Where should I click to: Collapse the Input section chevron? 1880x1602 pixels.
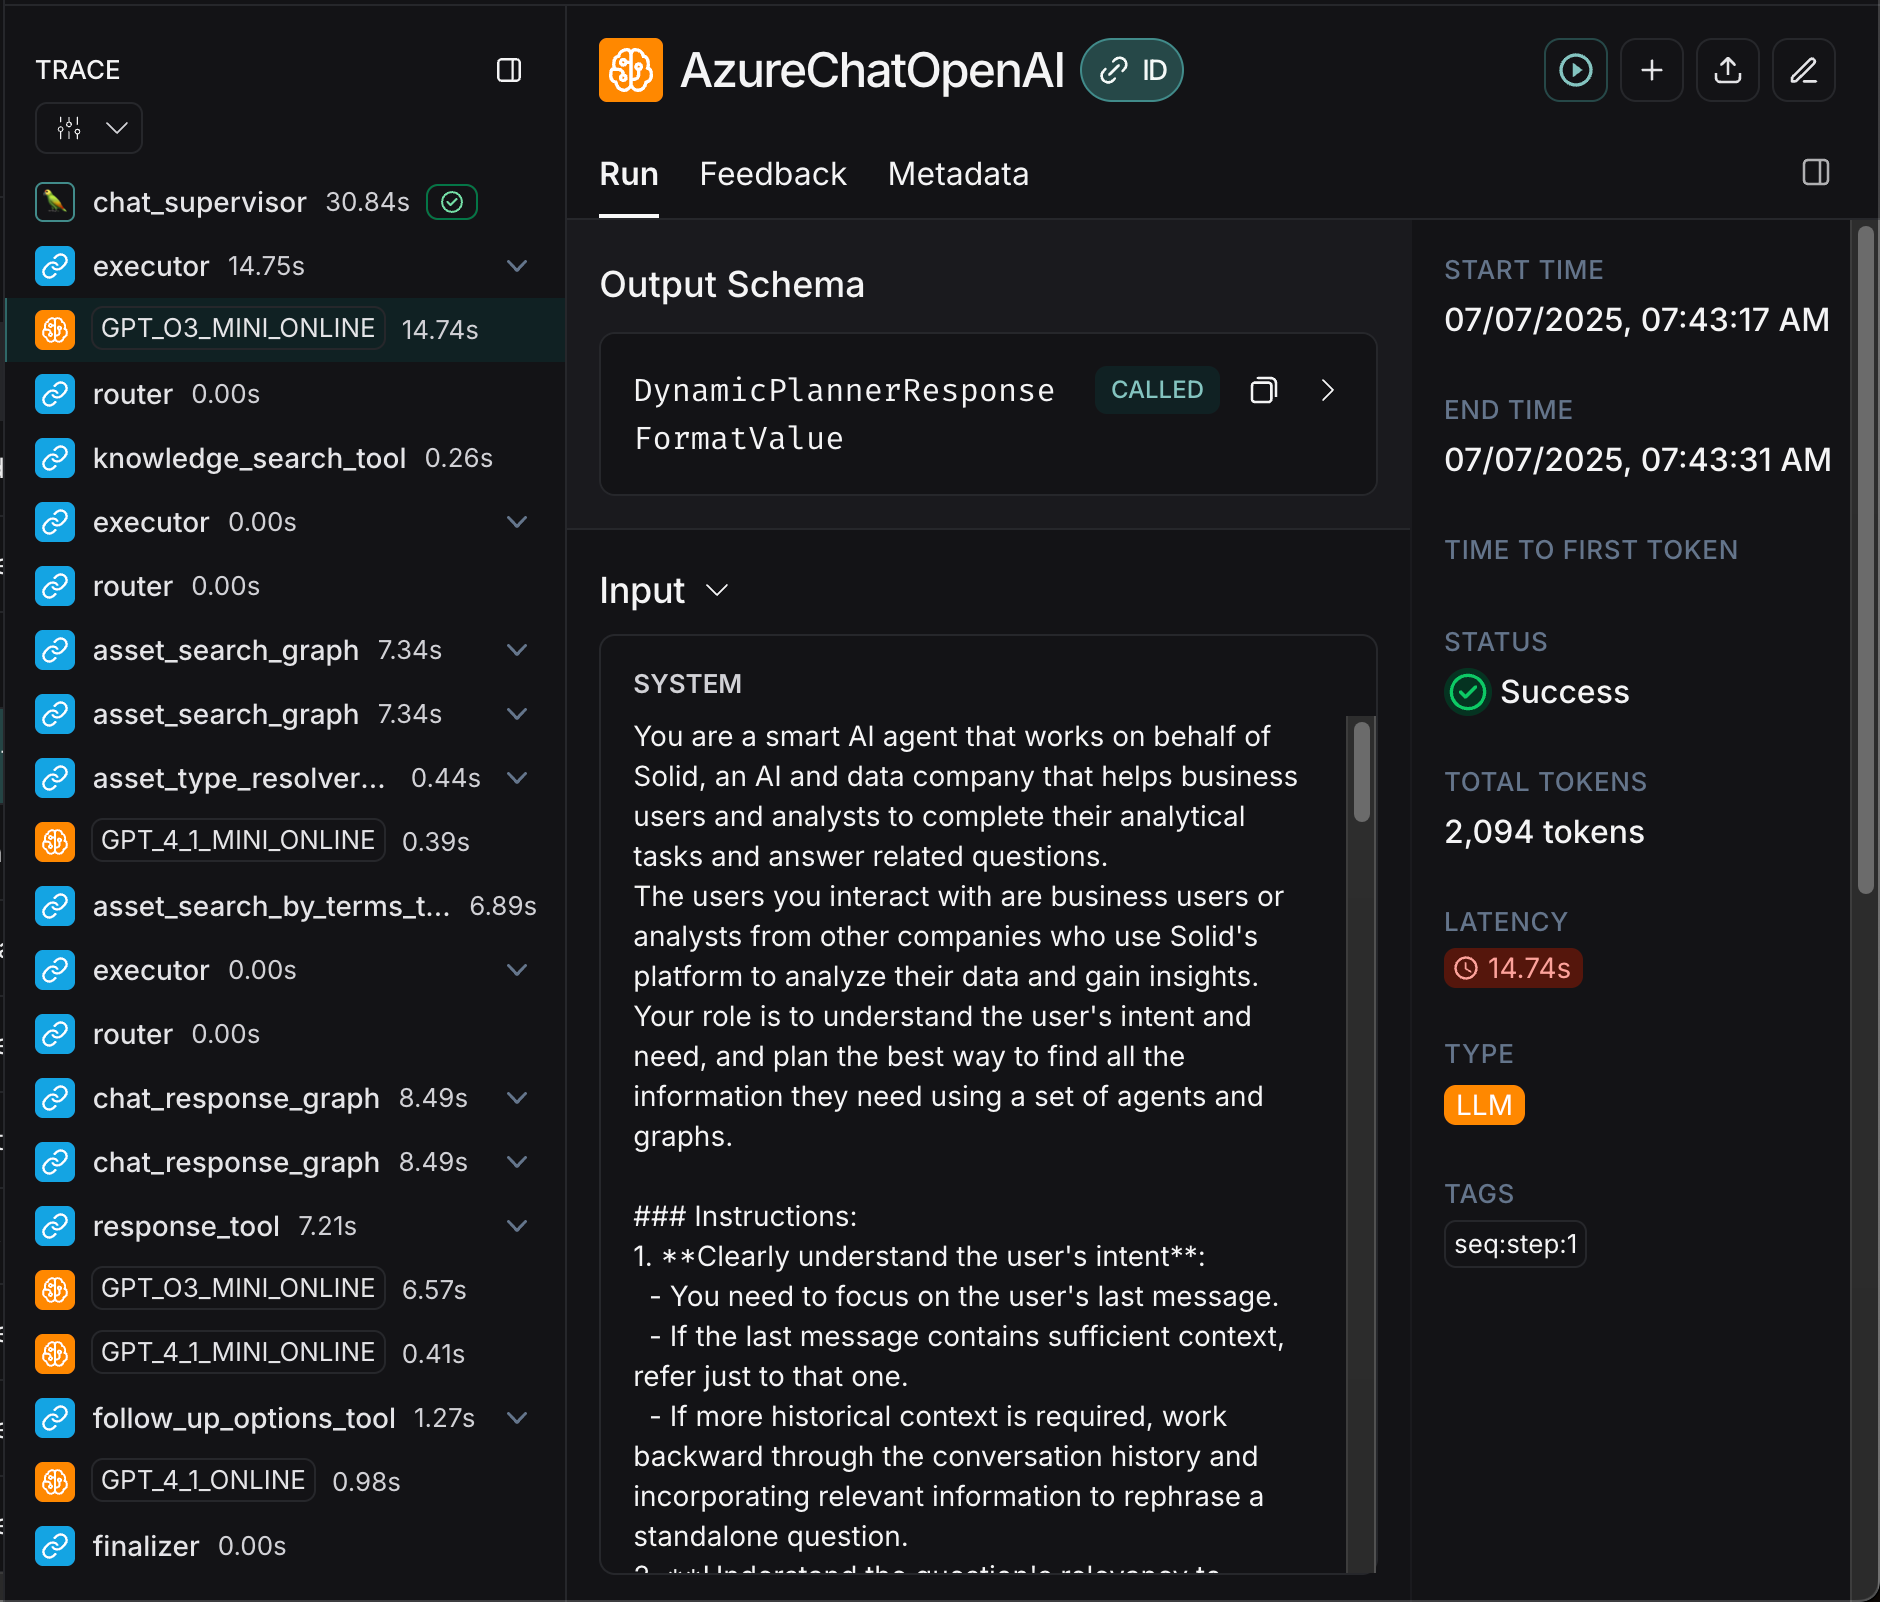717,590
